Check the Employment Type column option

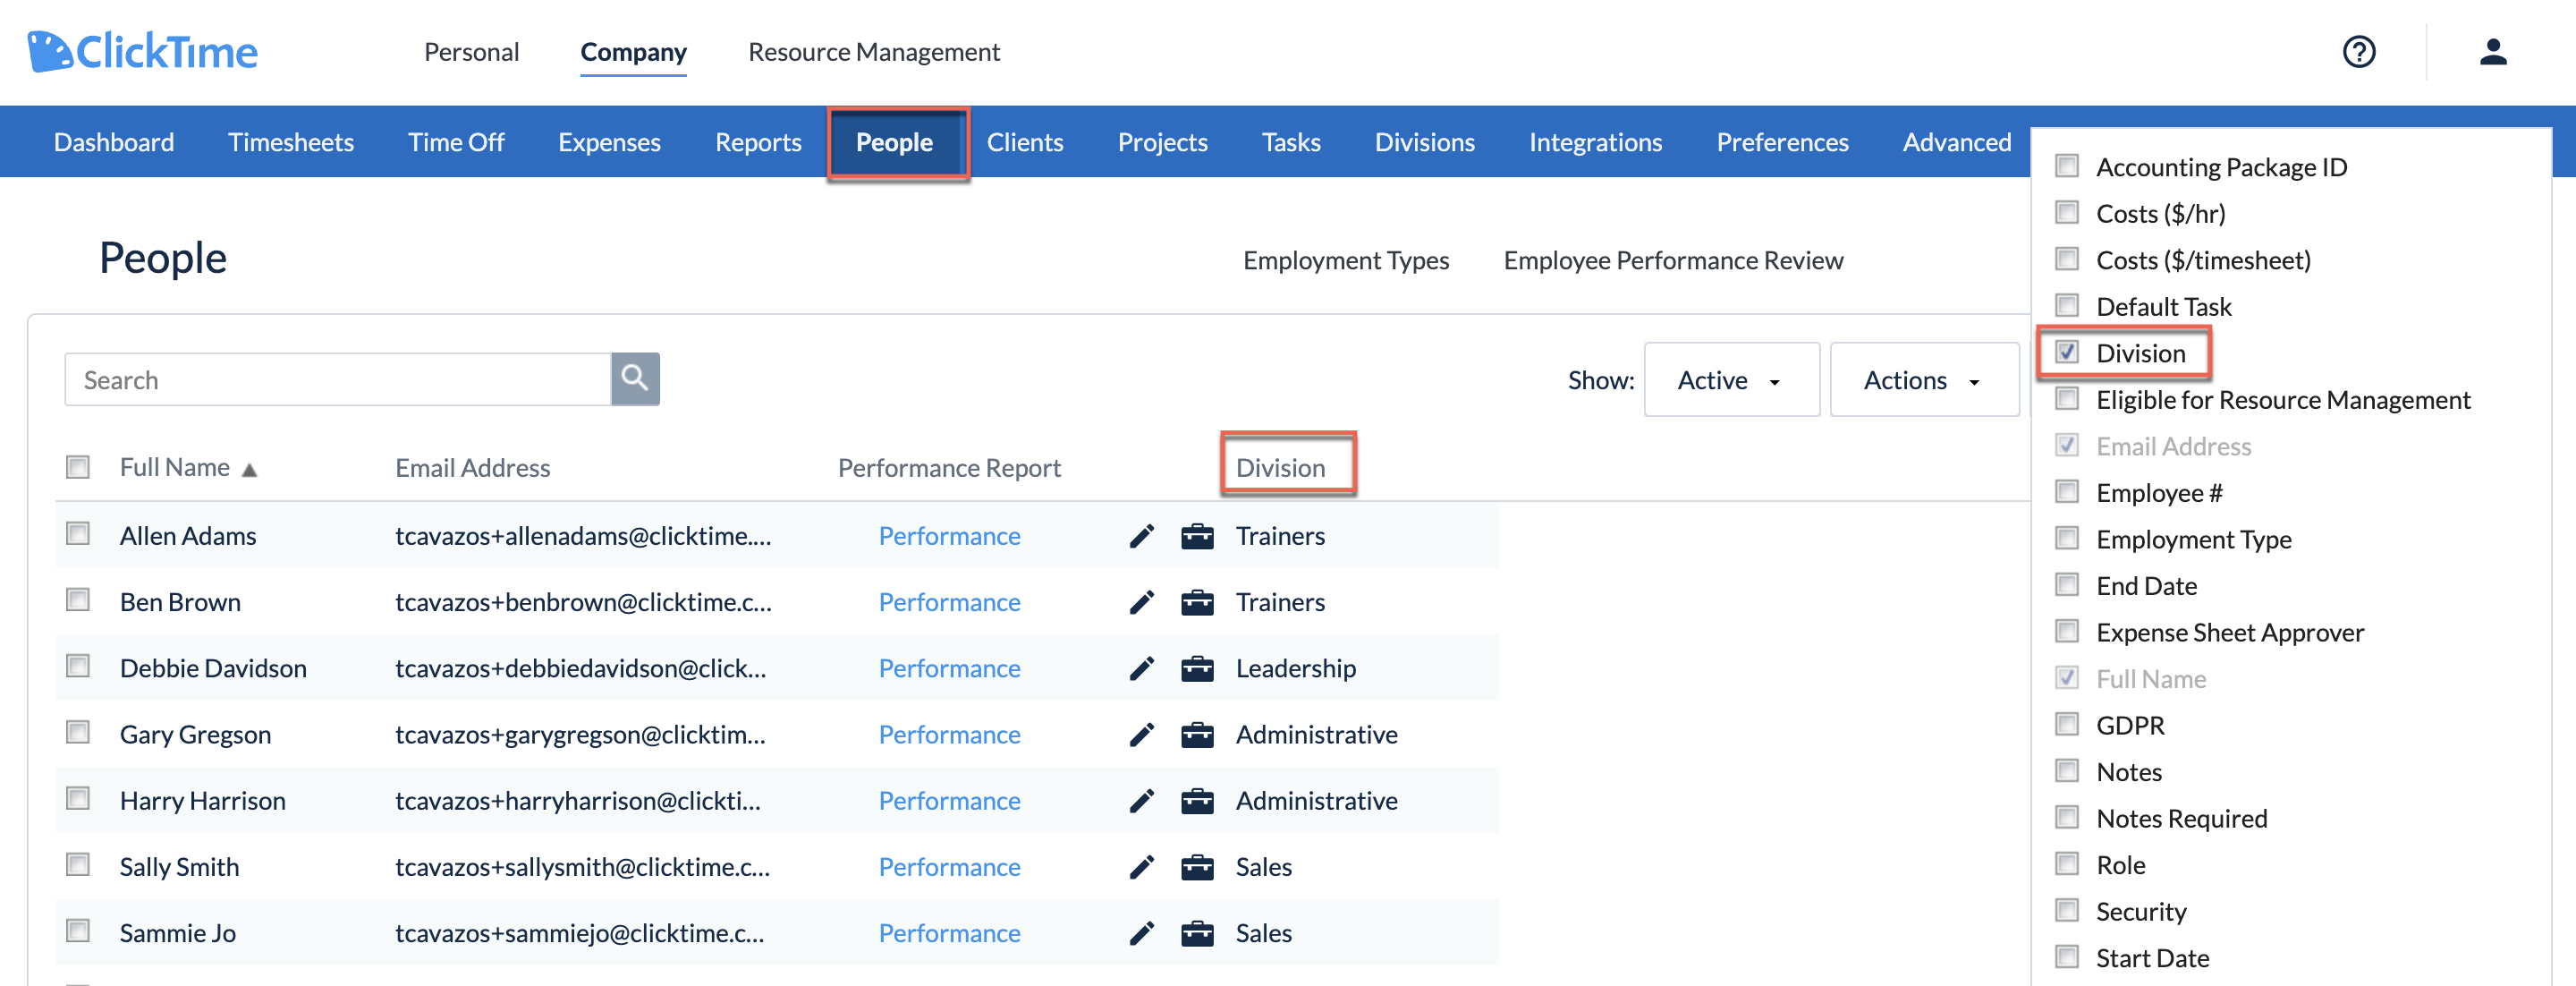pyautogui.click(x=2067, y=538)
